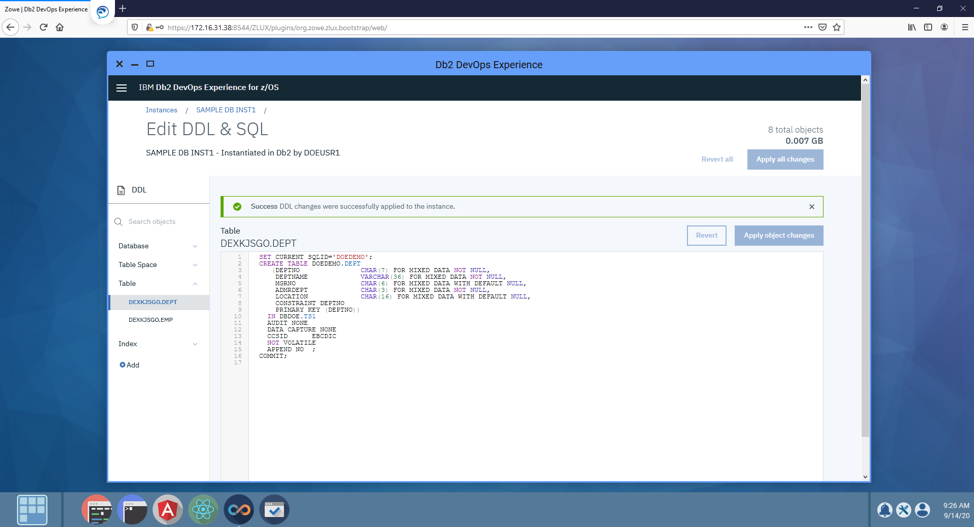Open a new browser tab

[122, 9]
